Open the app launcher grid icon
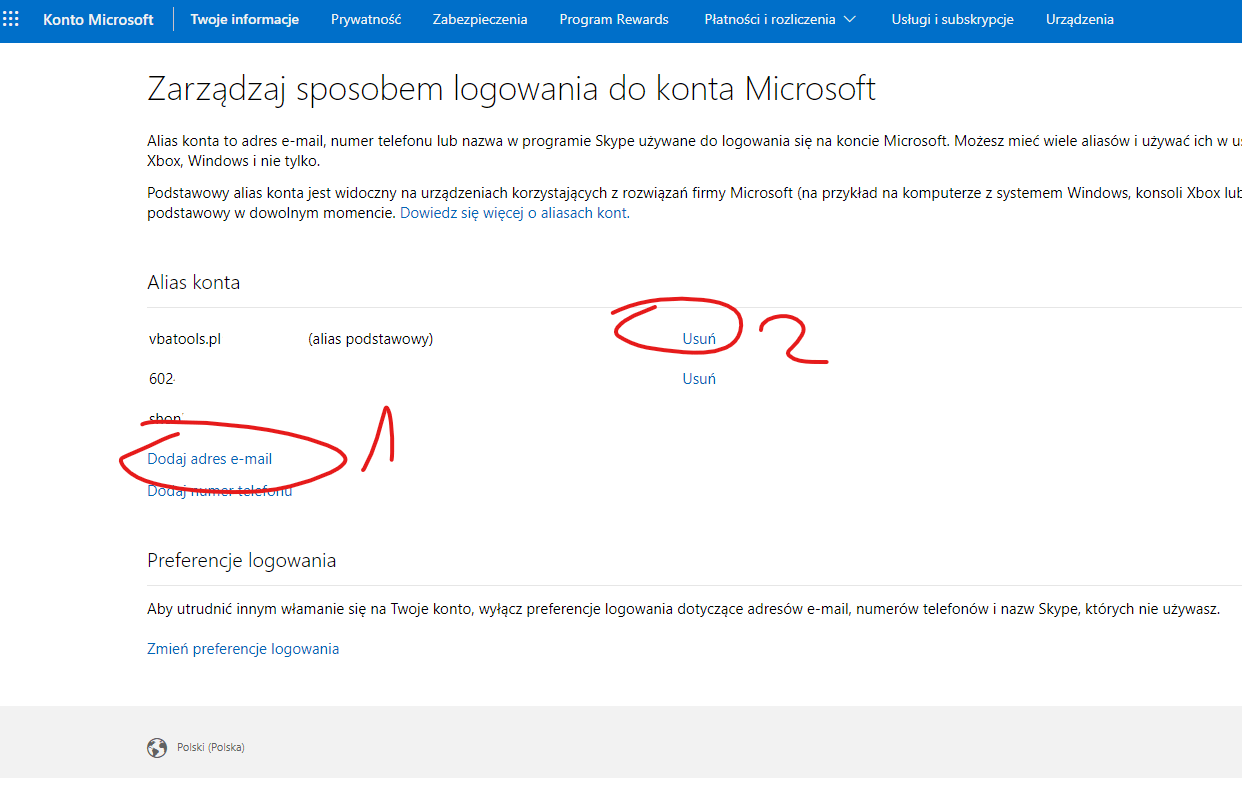The height and width of the screenshot is (795, 1242). (x=11, y=19)
